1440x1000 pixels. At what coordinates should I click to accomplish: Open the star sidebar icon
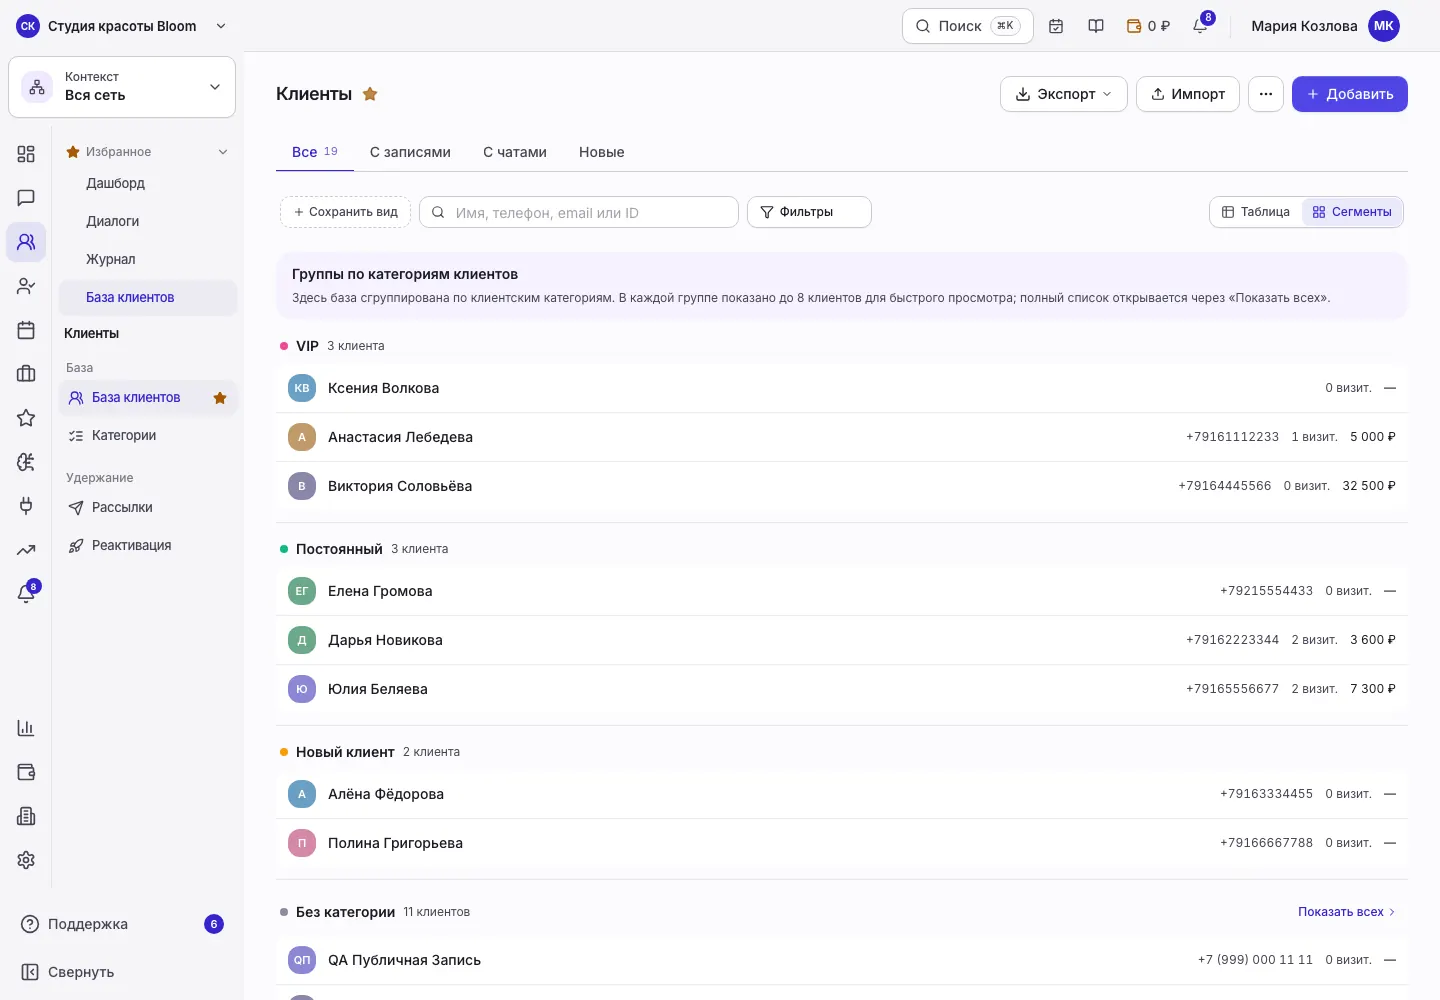(x=26, y=418)
